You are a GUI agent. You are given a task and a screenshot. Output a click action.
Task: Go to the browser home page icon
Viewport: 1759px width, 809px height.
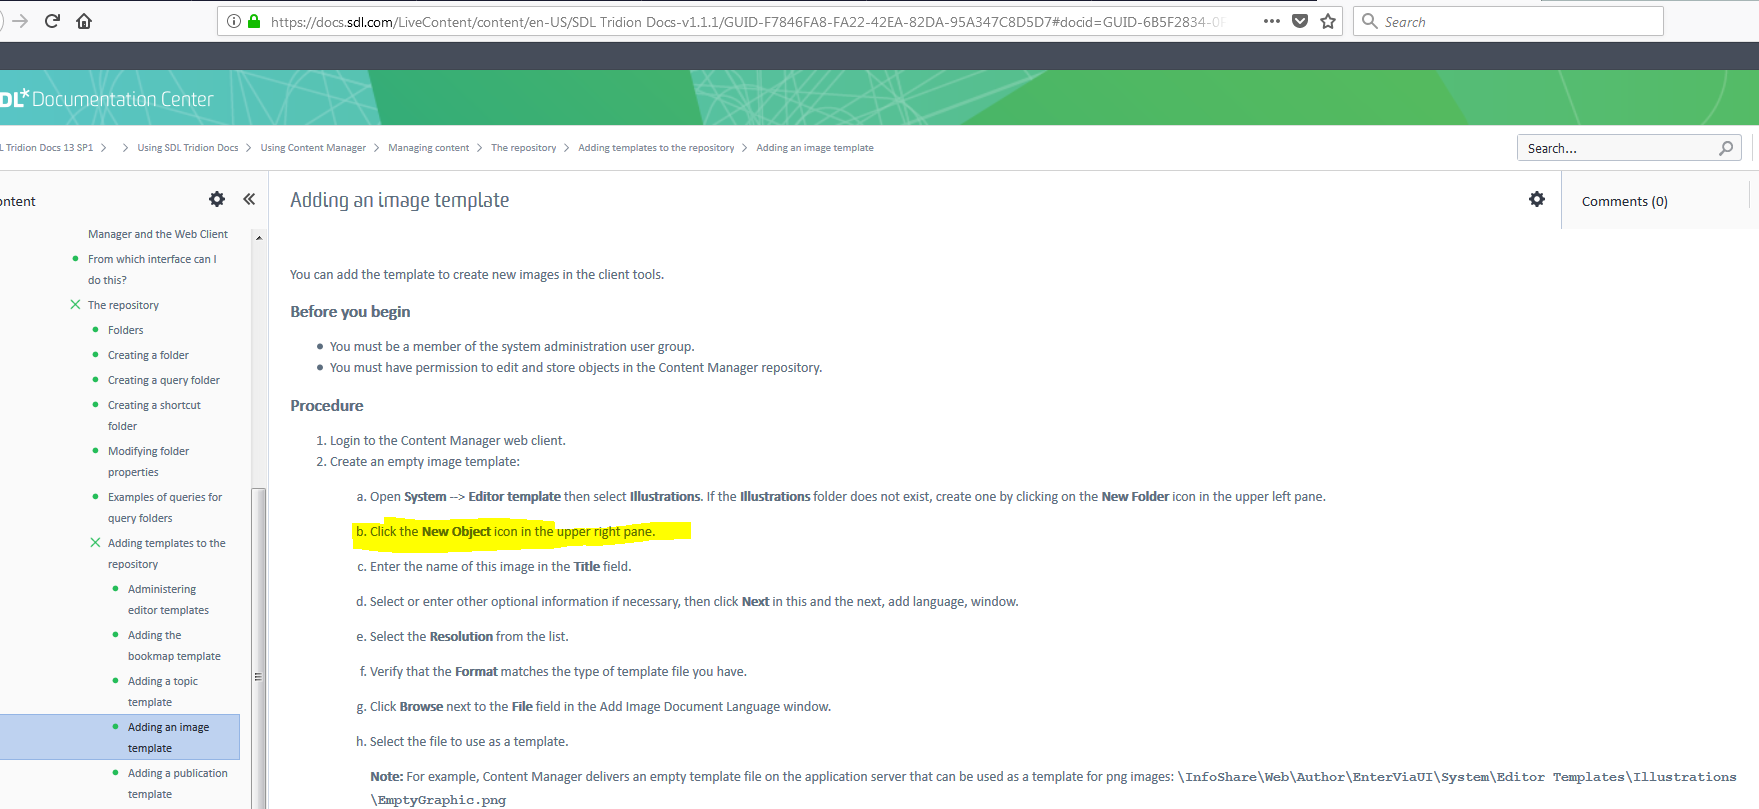pyautogui.click(x=84, y=21)
